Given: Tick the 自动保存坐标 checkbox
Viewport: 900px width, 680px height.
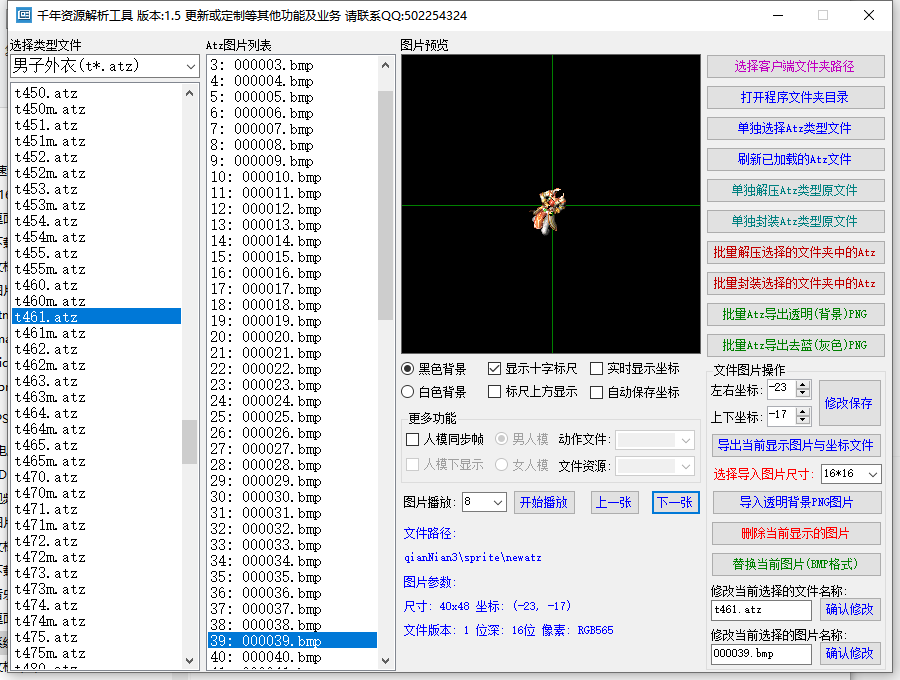Looking at the screenshot, I should coord(597,392).
